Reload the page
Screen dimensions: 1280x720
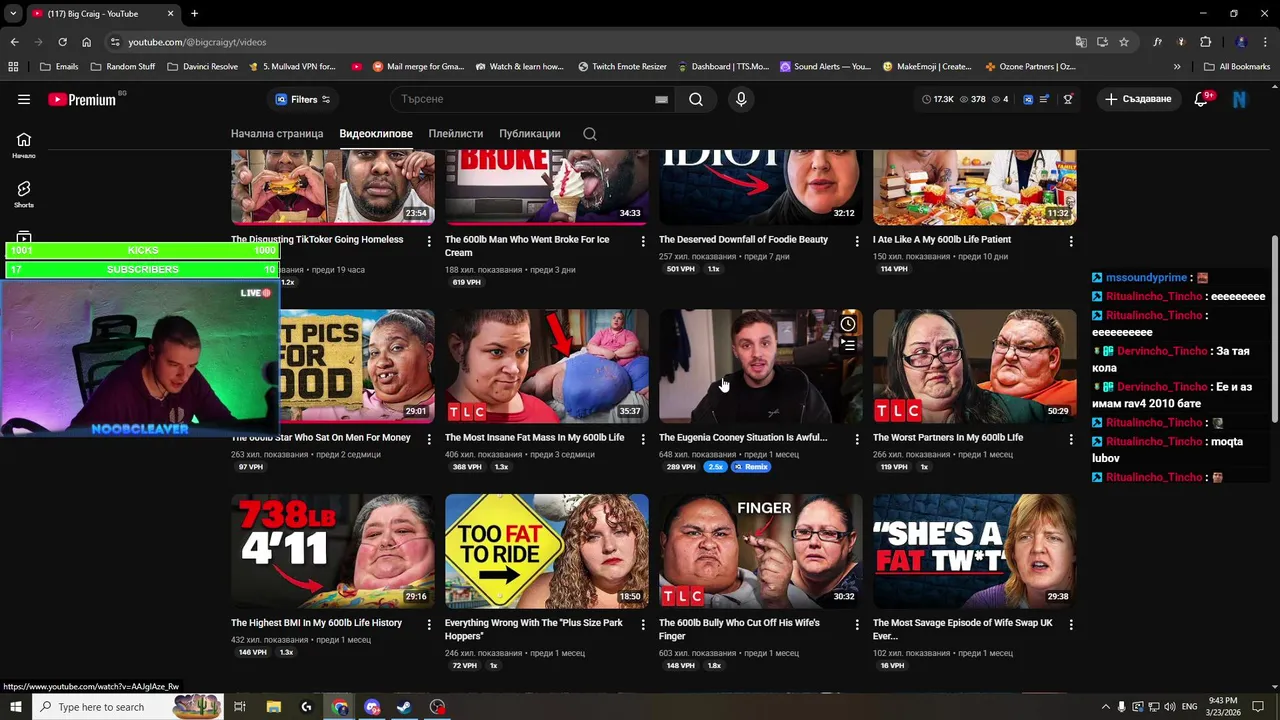click(62, 42)
